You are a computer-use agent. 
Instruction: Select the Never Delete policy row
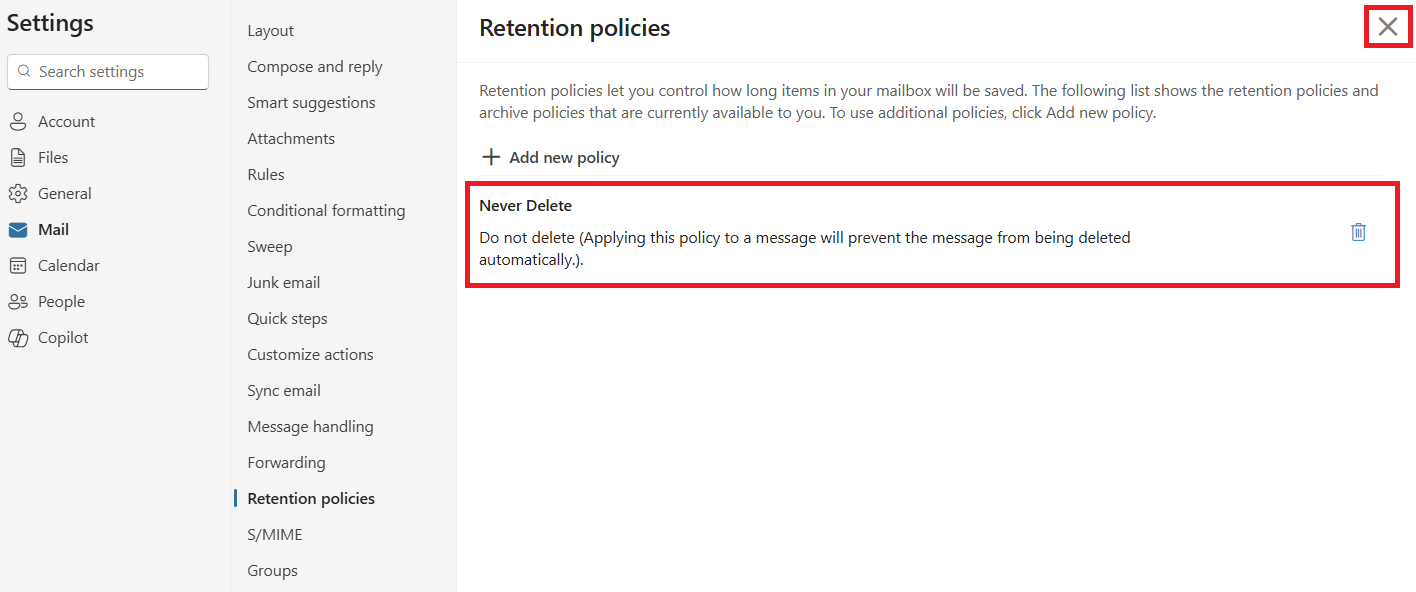pos(932,234)
